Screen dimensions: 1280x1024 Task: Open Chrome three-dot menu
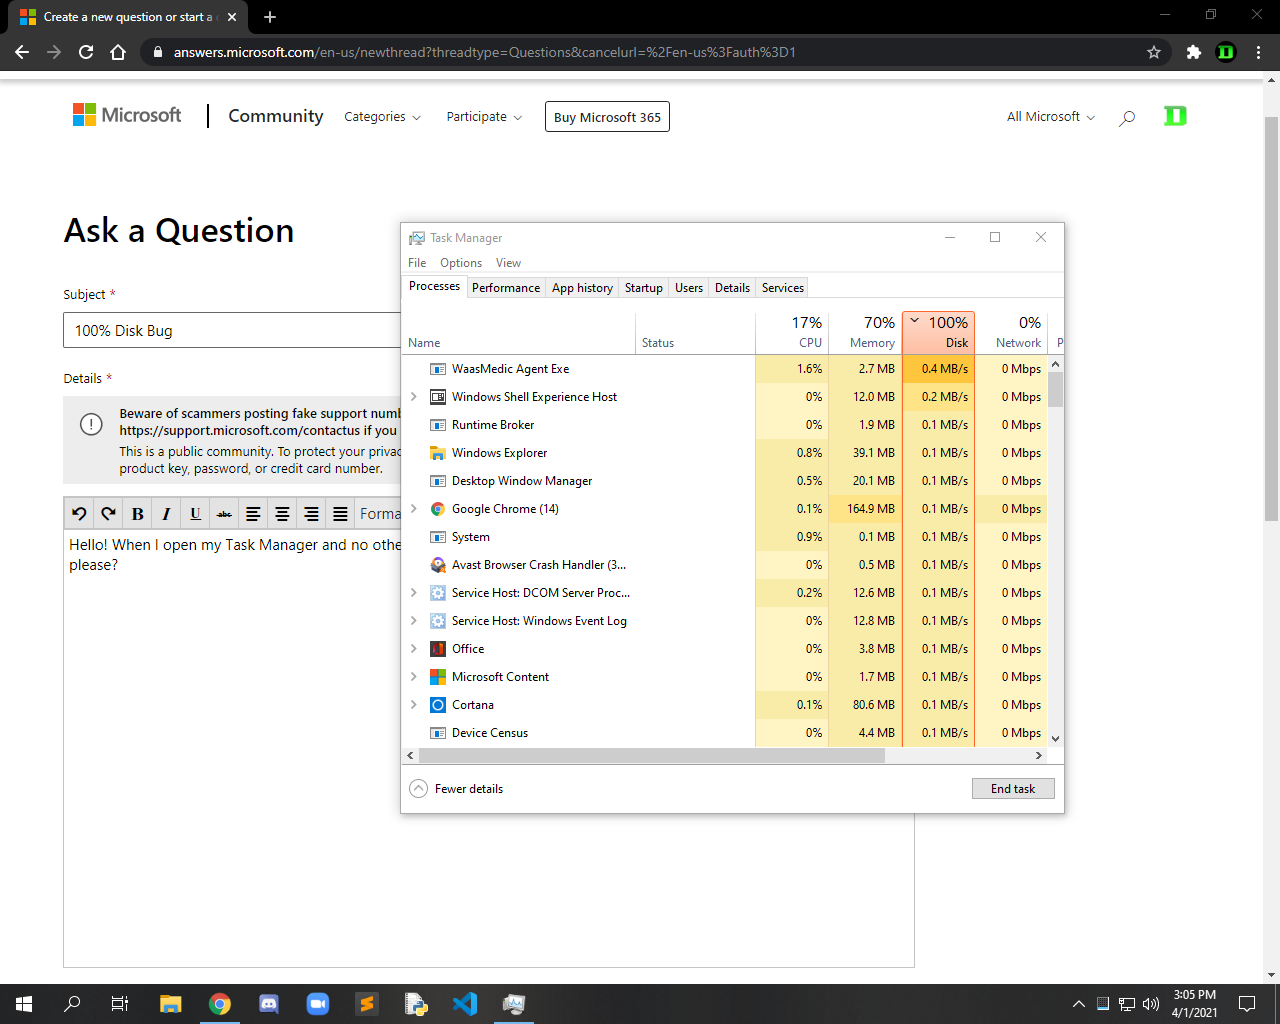pos(1259,52)
